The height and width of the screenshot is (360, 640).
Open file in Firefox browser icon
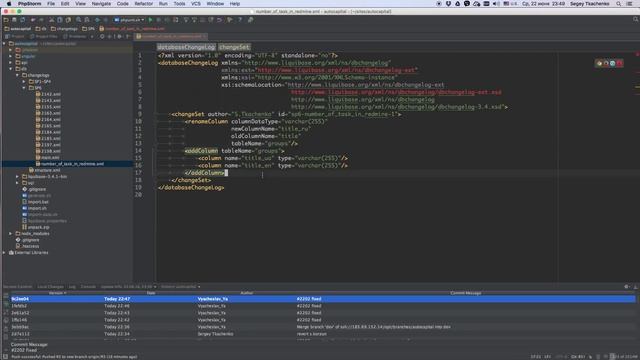[x=606, y=63]
